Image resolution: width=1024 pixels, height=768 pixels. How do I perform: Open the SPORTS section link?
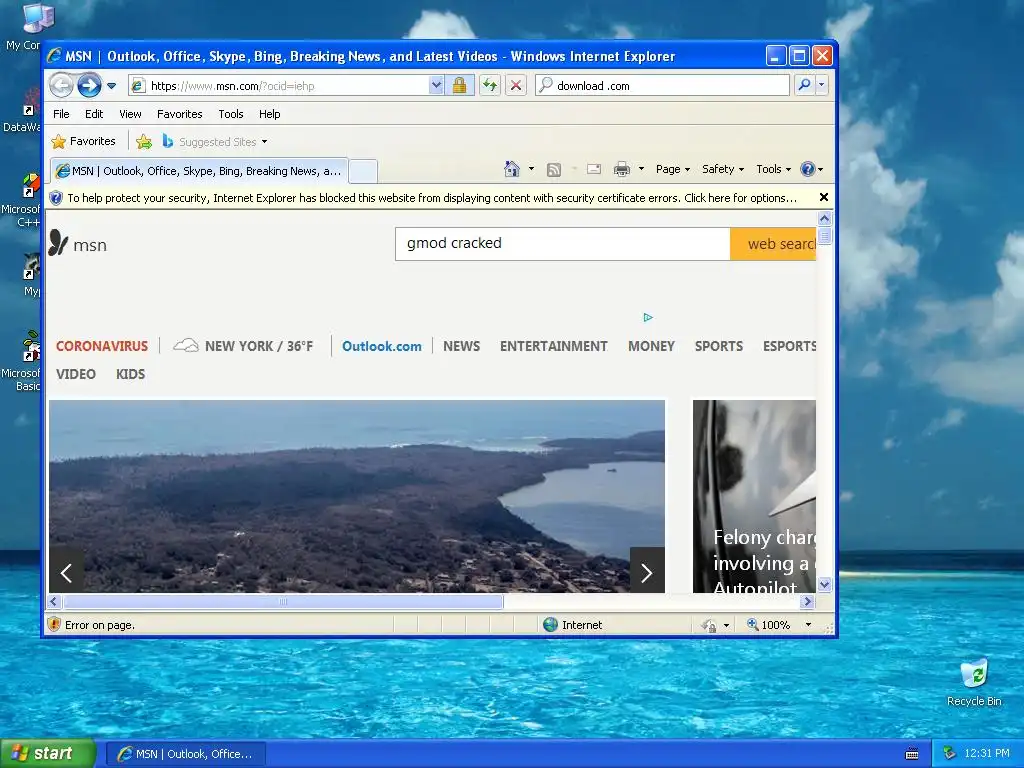[719, 346]
